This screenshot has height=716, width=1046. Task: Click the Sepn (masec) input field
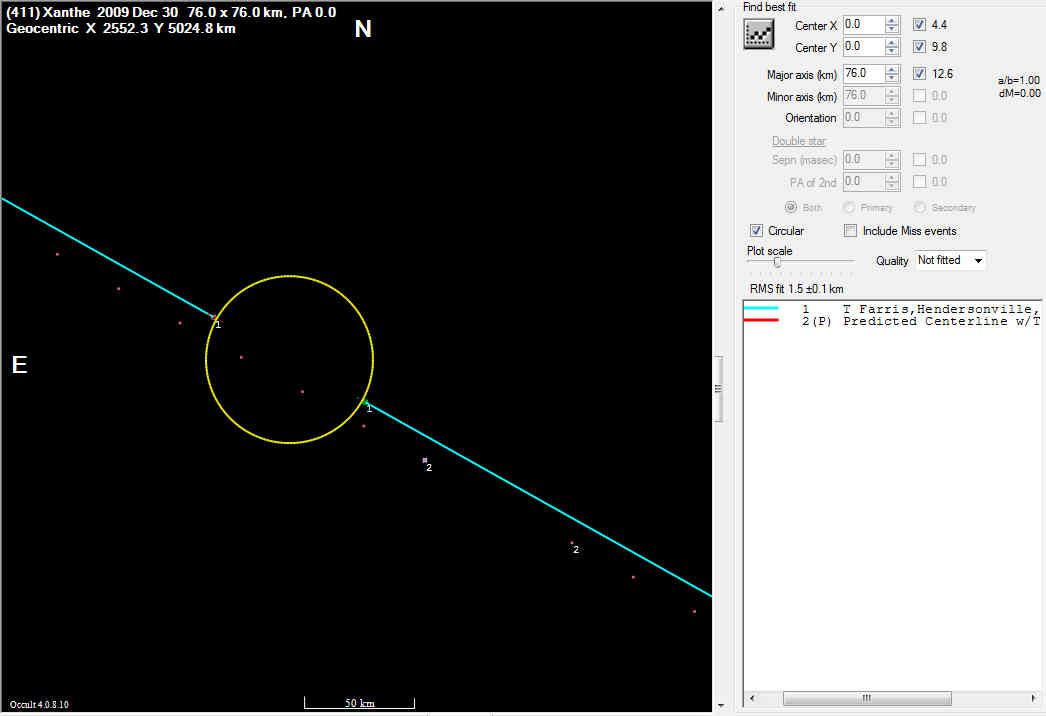(863, 159)
